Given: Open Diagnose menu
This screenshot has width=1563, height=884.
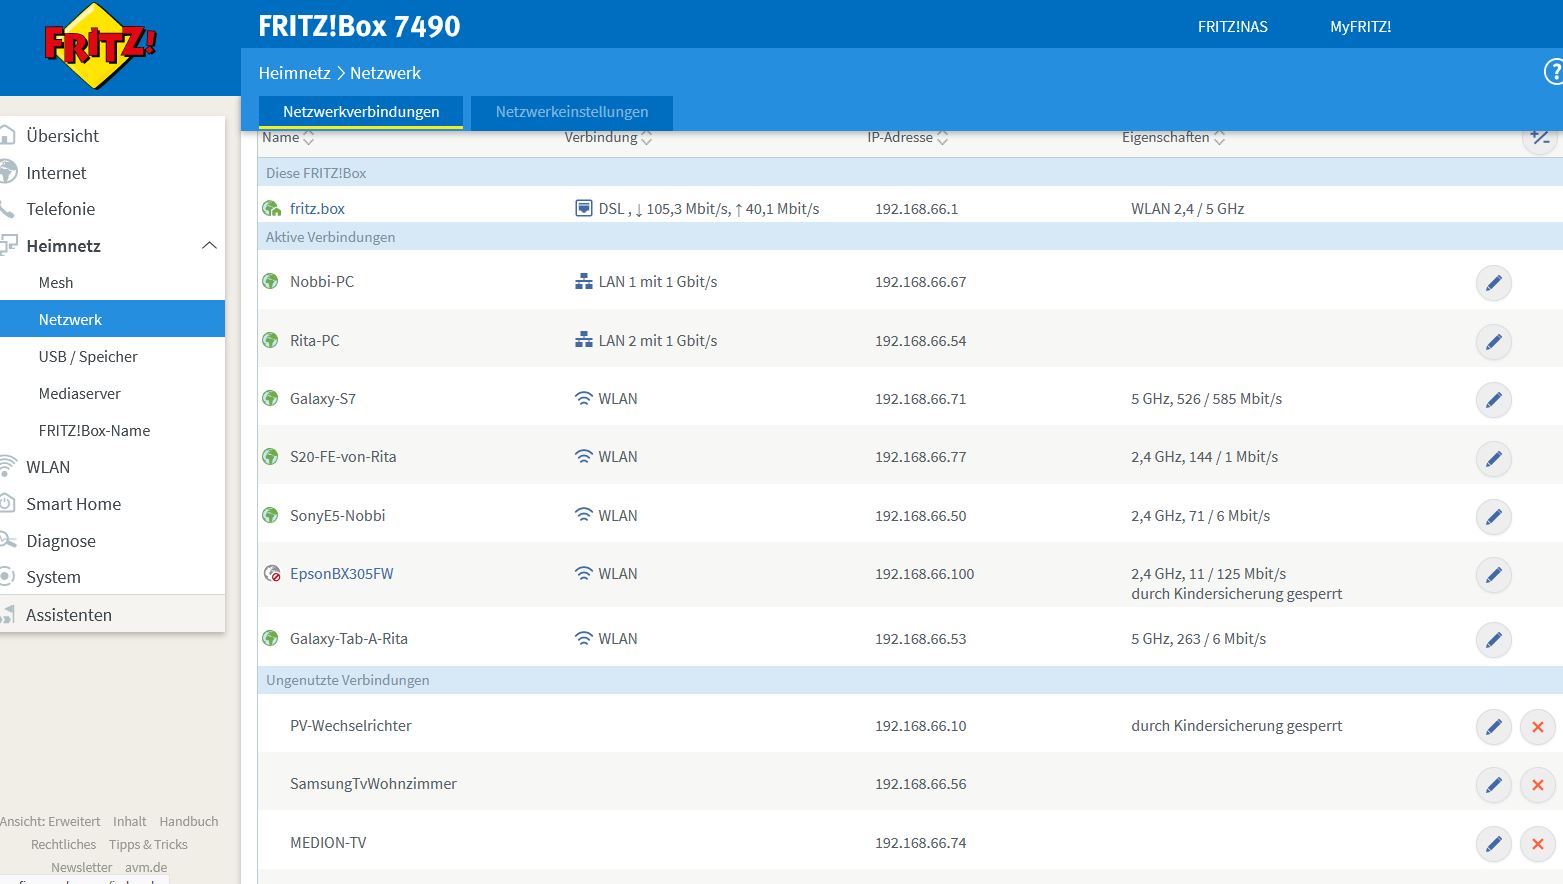Looking at the screenshot, I should (x=61, y=540).
